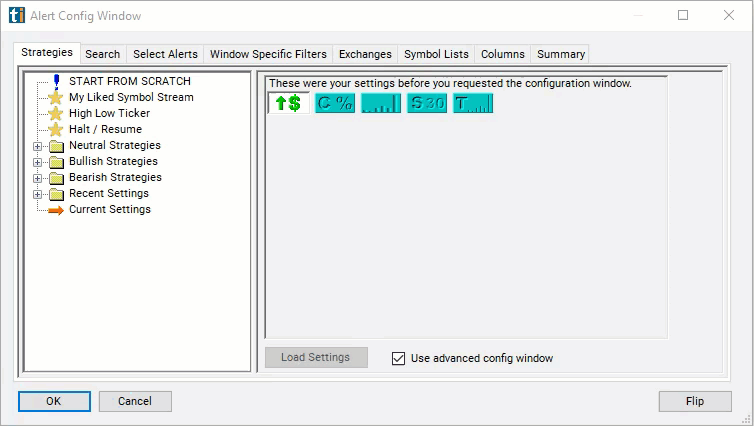Go to the Symbol Lists tab
The width and height of the screenshot is (754, 426).
tap(436, 54)
